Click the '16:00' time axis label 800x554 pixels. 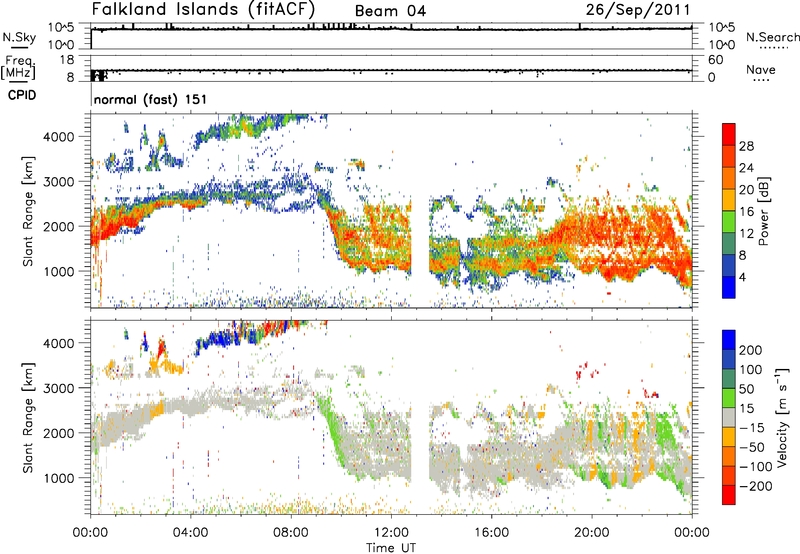coord(491,533)
